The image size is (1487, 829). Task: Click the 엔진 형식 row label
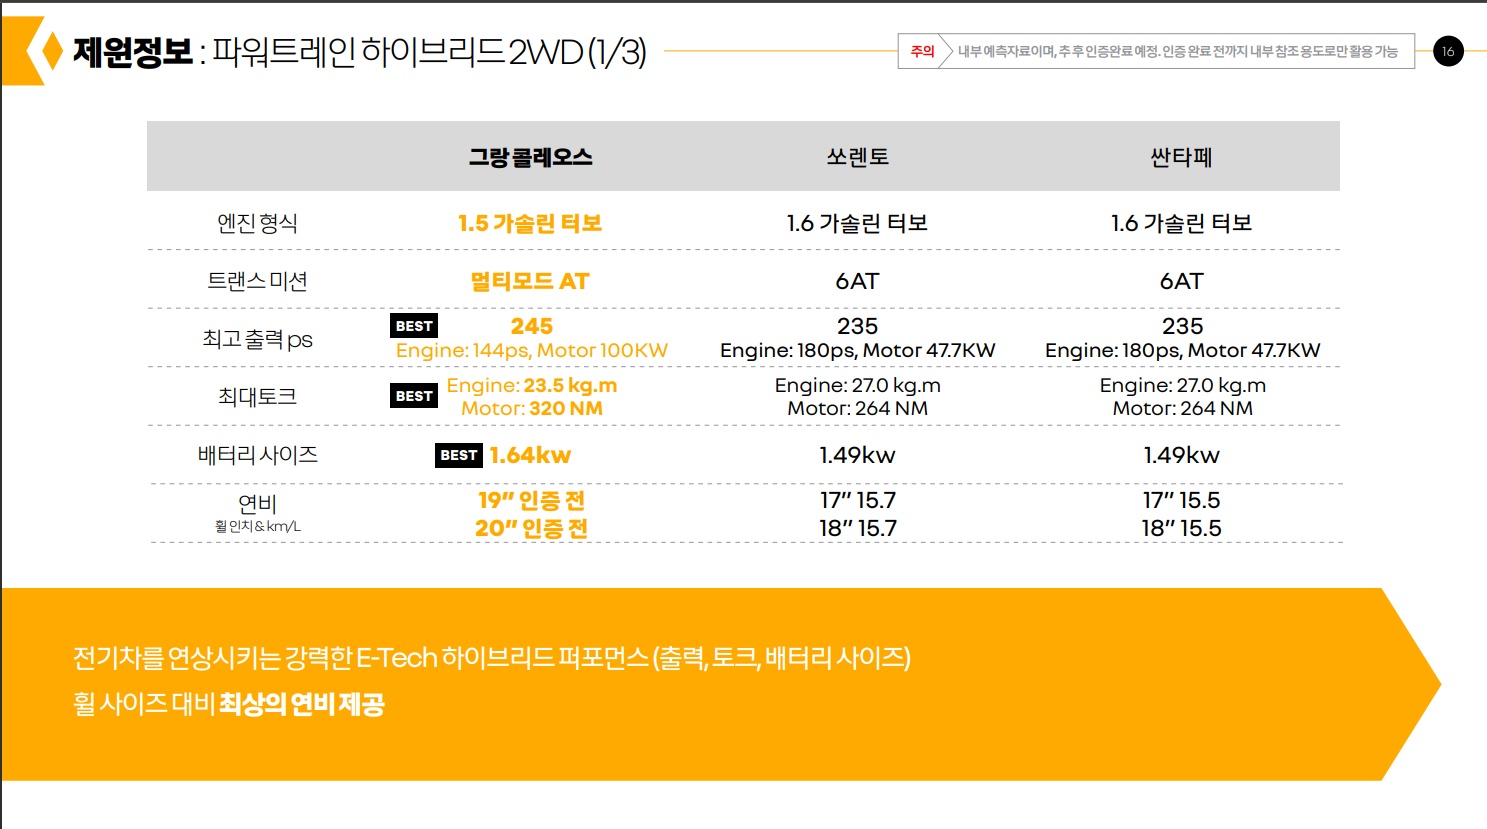click(x=257, y=223)
